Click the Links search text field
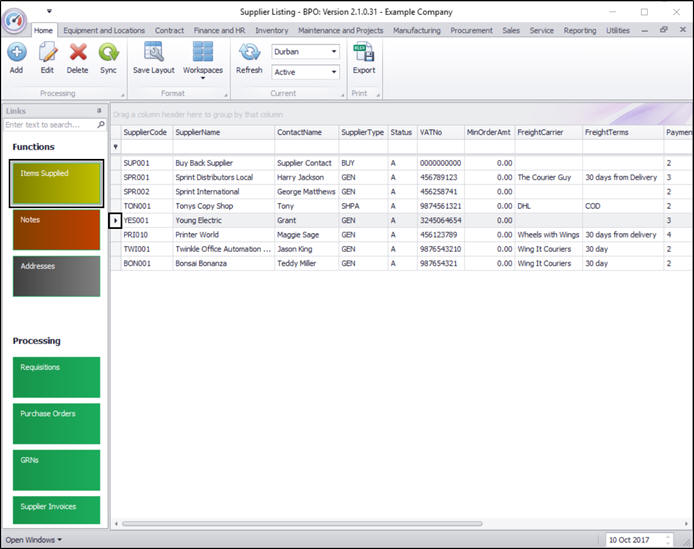This screenshot has width=694, height=549. pos(49,125)
